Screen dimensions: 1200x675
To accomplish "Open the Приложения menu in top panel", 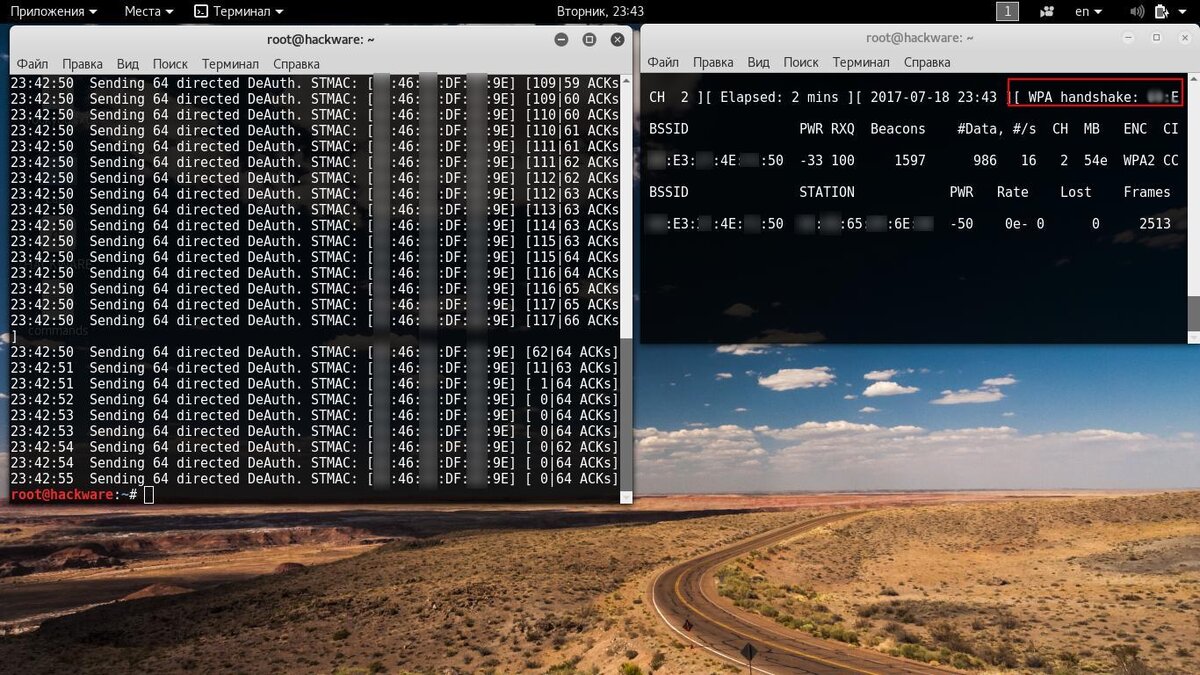I will pyautogui.click(x=54, y=11).
